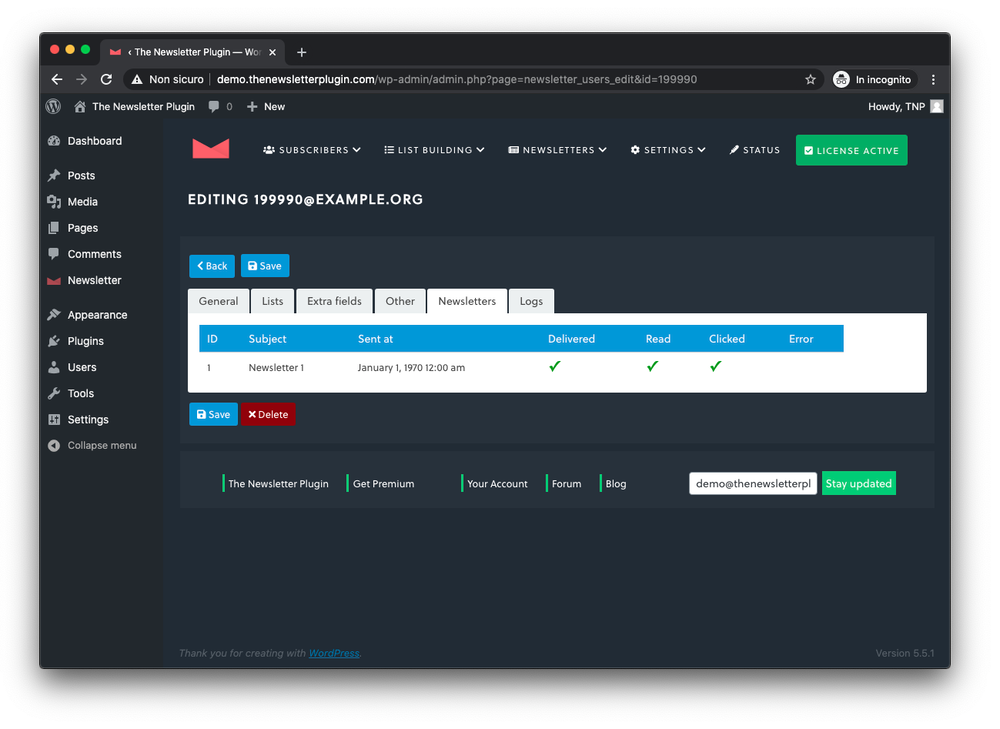Switch to the Other tab
Image resolution: width=1000 pixels, height=729 pixels.
400,301
